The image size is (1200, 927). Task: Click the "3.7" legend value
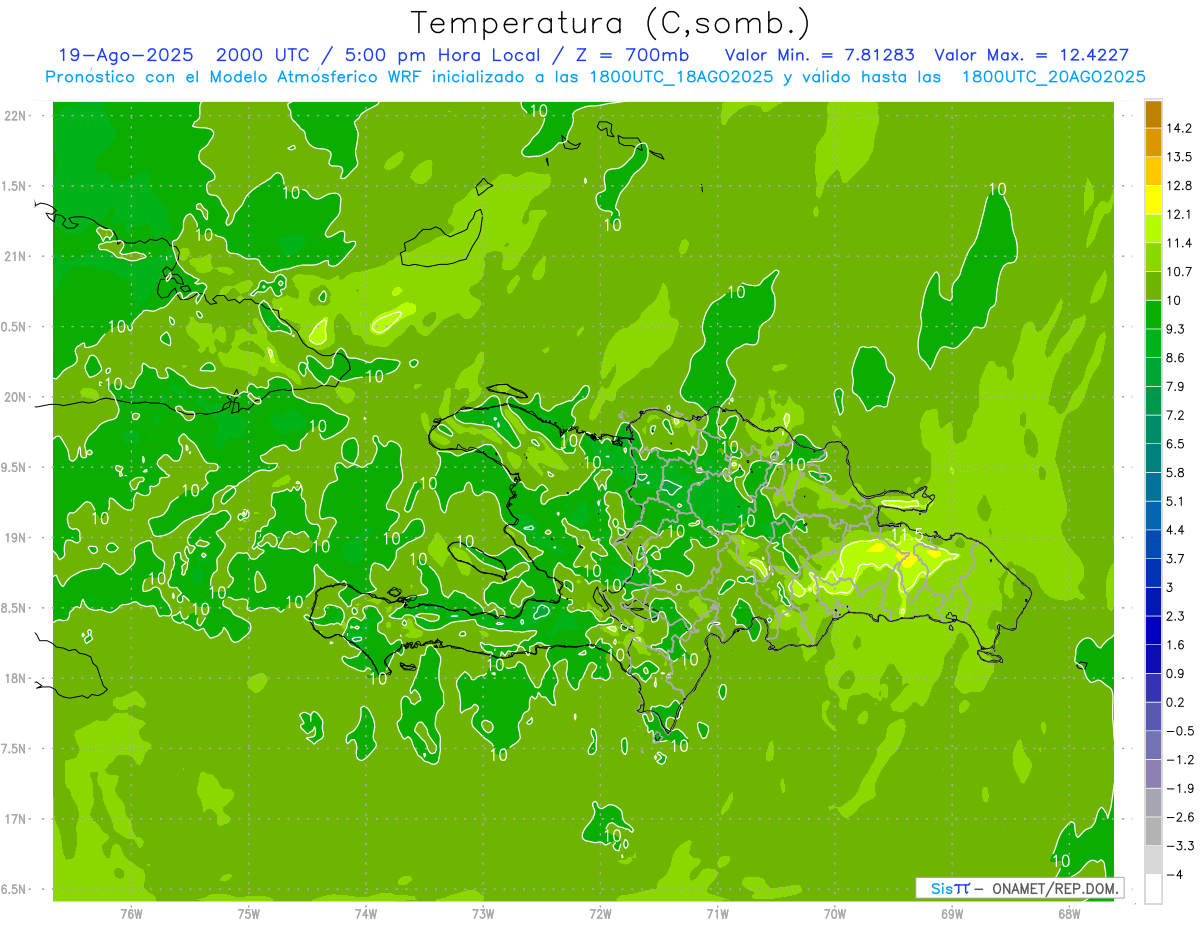click(x=1177, y=559)
